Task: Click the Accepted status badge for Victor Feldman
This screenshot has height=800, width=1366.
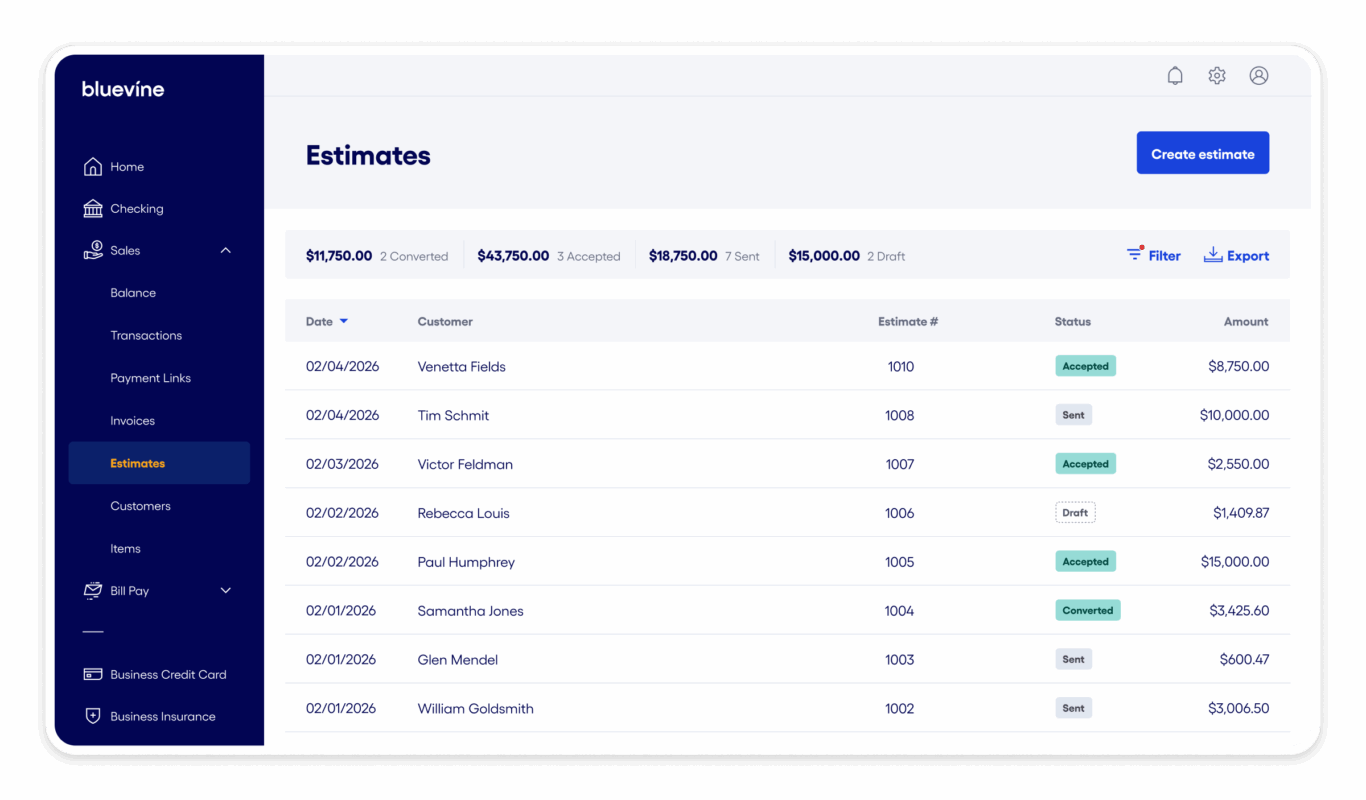Action: pos(1085,463)
